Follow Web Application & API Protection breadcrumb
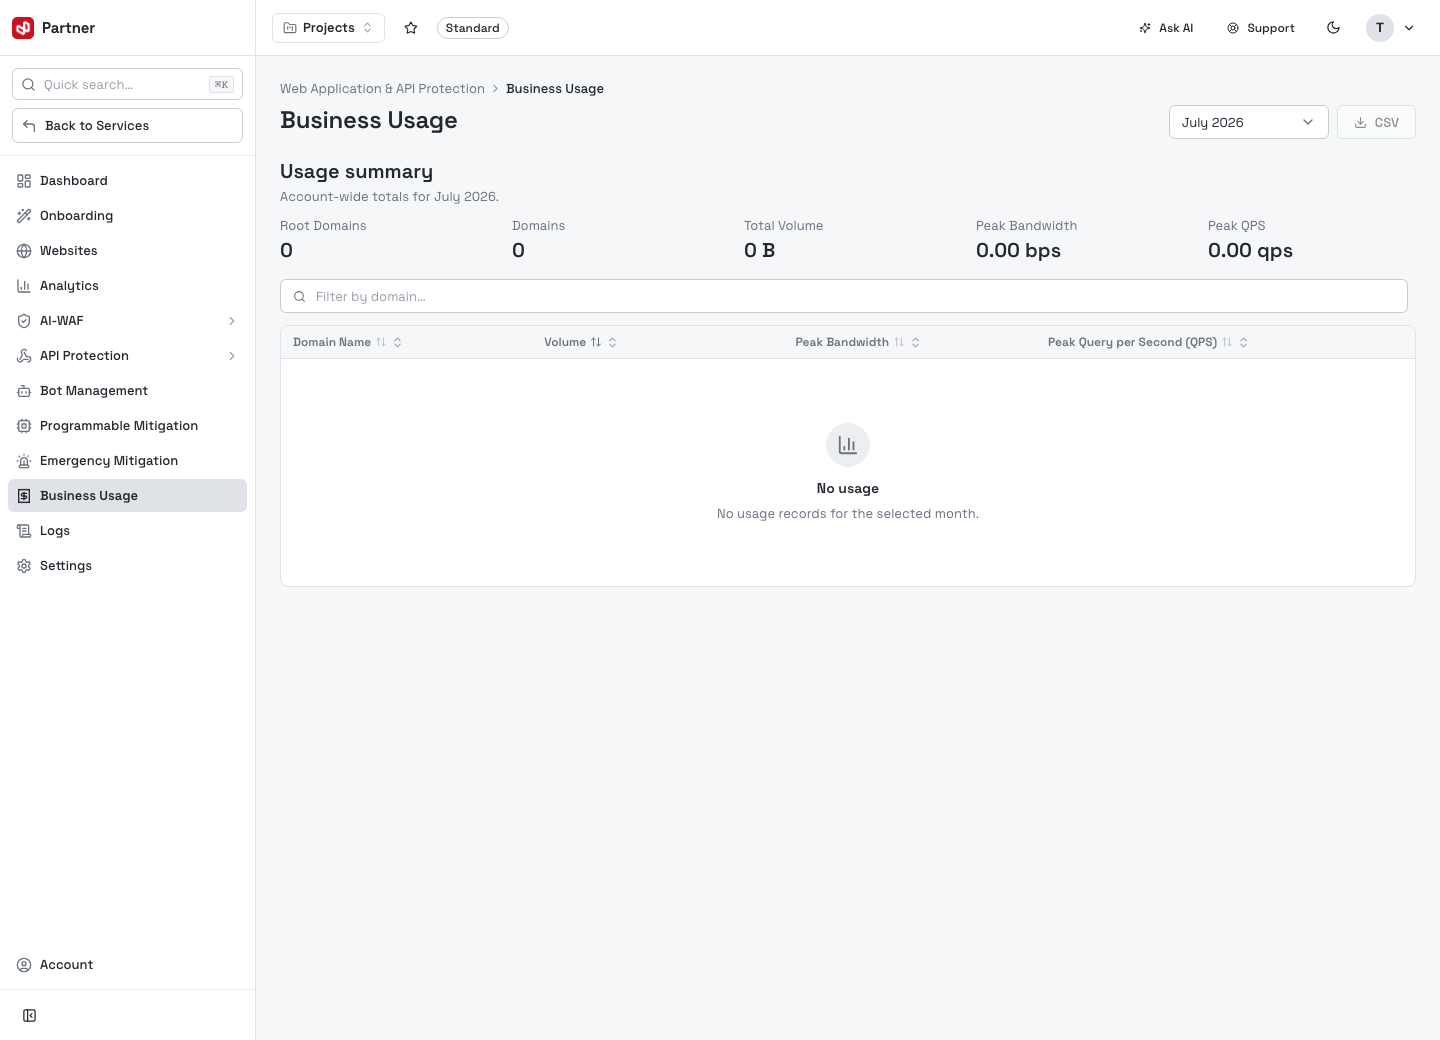Screen dimensions: 1440x1040 (x=382, y=89)
